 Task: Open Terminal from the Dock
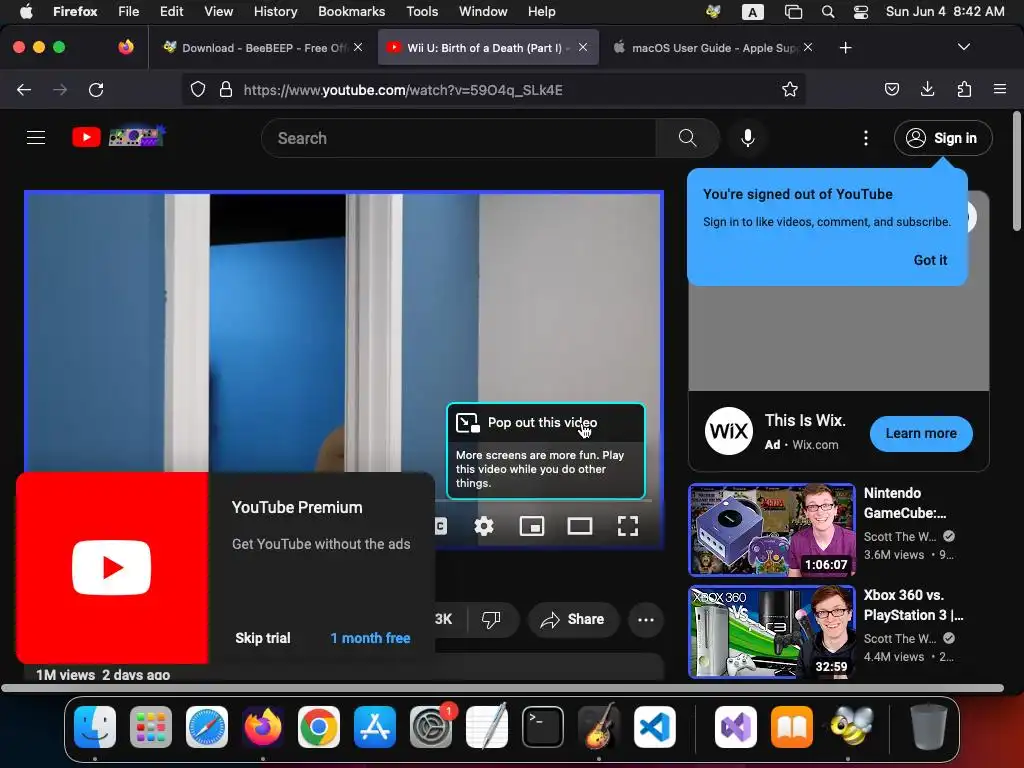point(543,727)
